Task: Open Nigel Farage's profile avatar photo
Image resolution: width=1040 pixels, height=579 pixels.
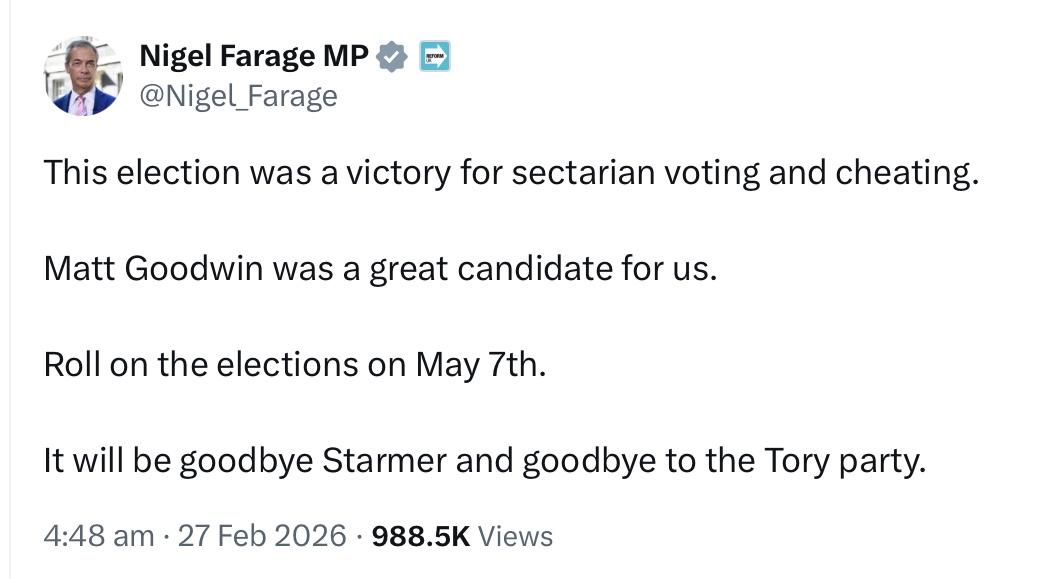Action: pyautogui.click(x=83, y=76)
